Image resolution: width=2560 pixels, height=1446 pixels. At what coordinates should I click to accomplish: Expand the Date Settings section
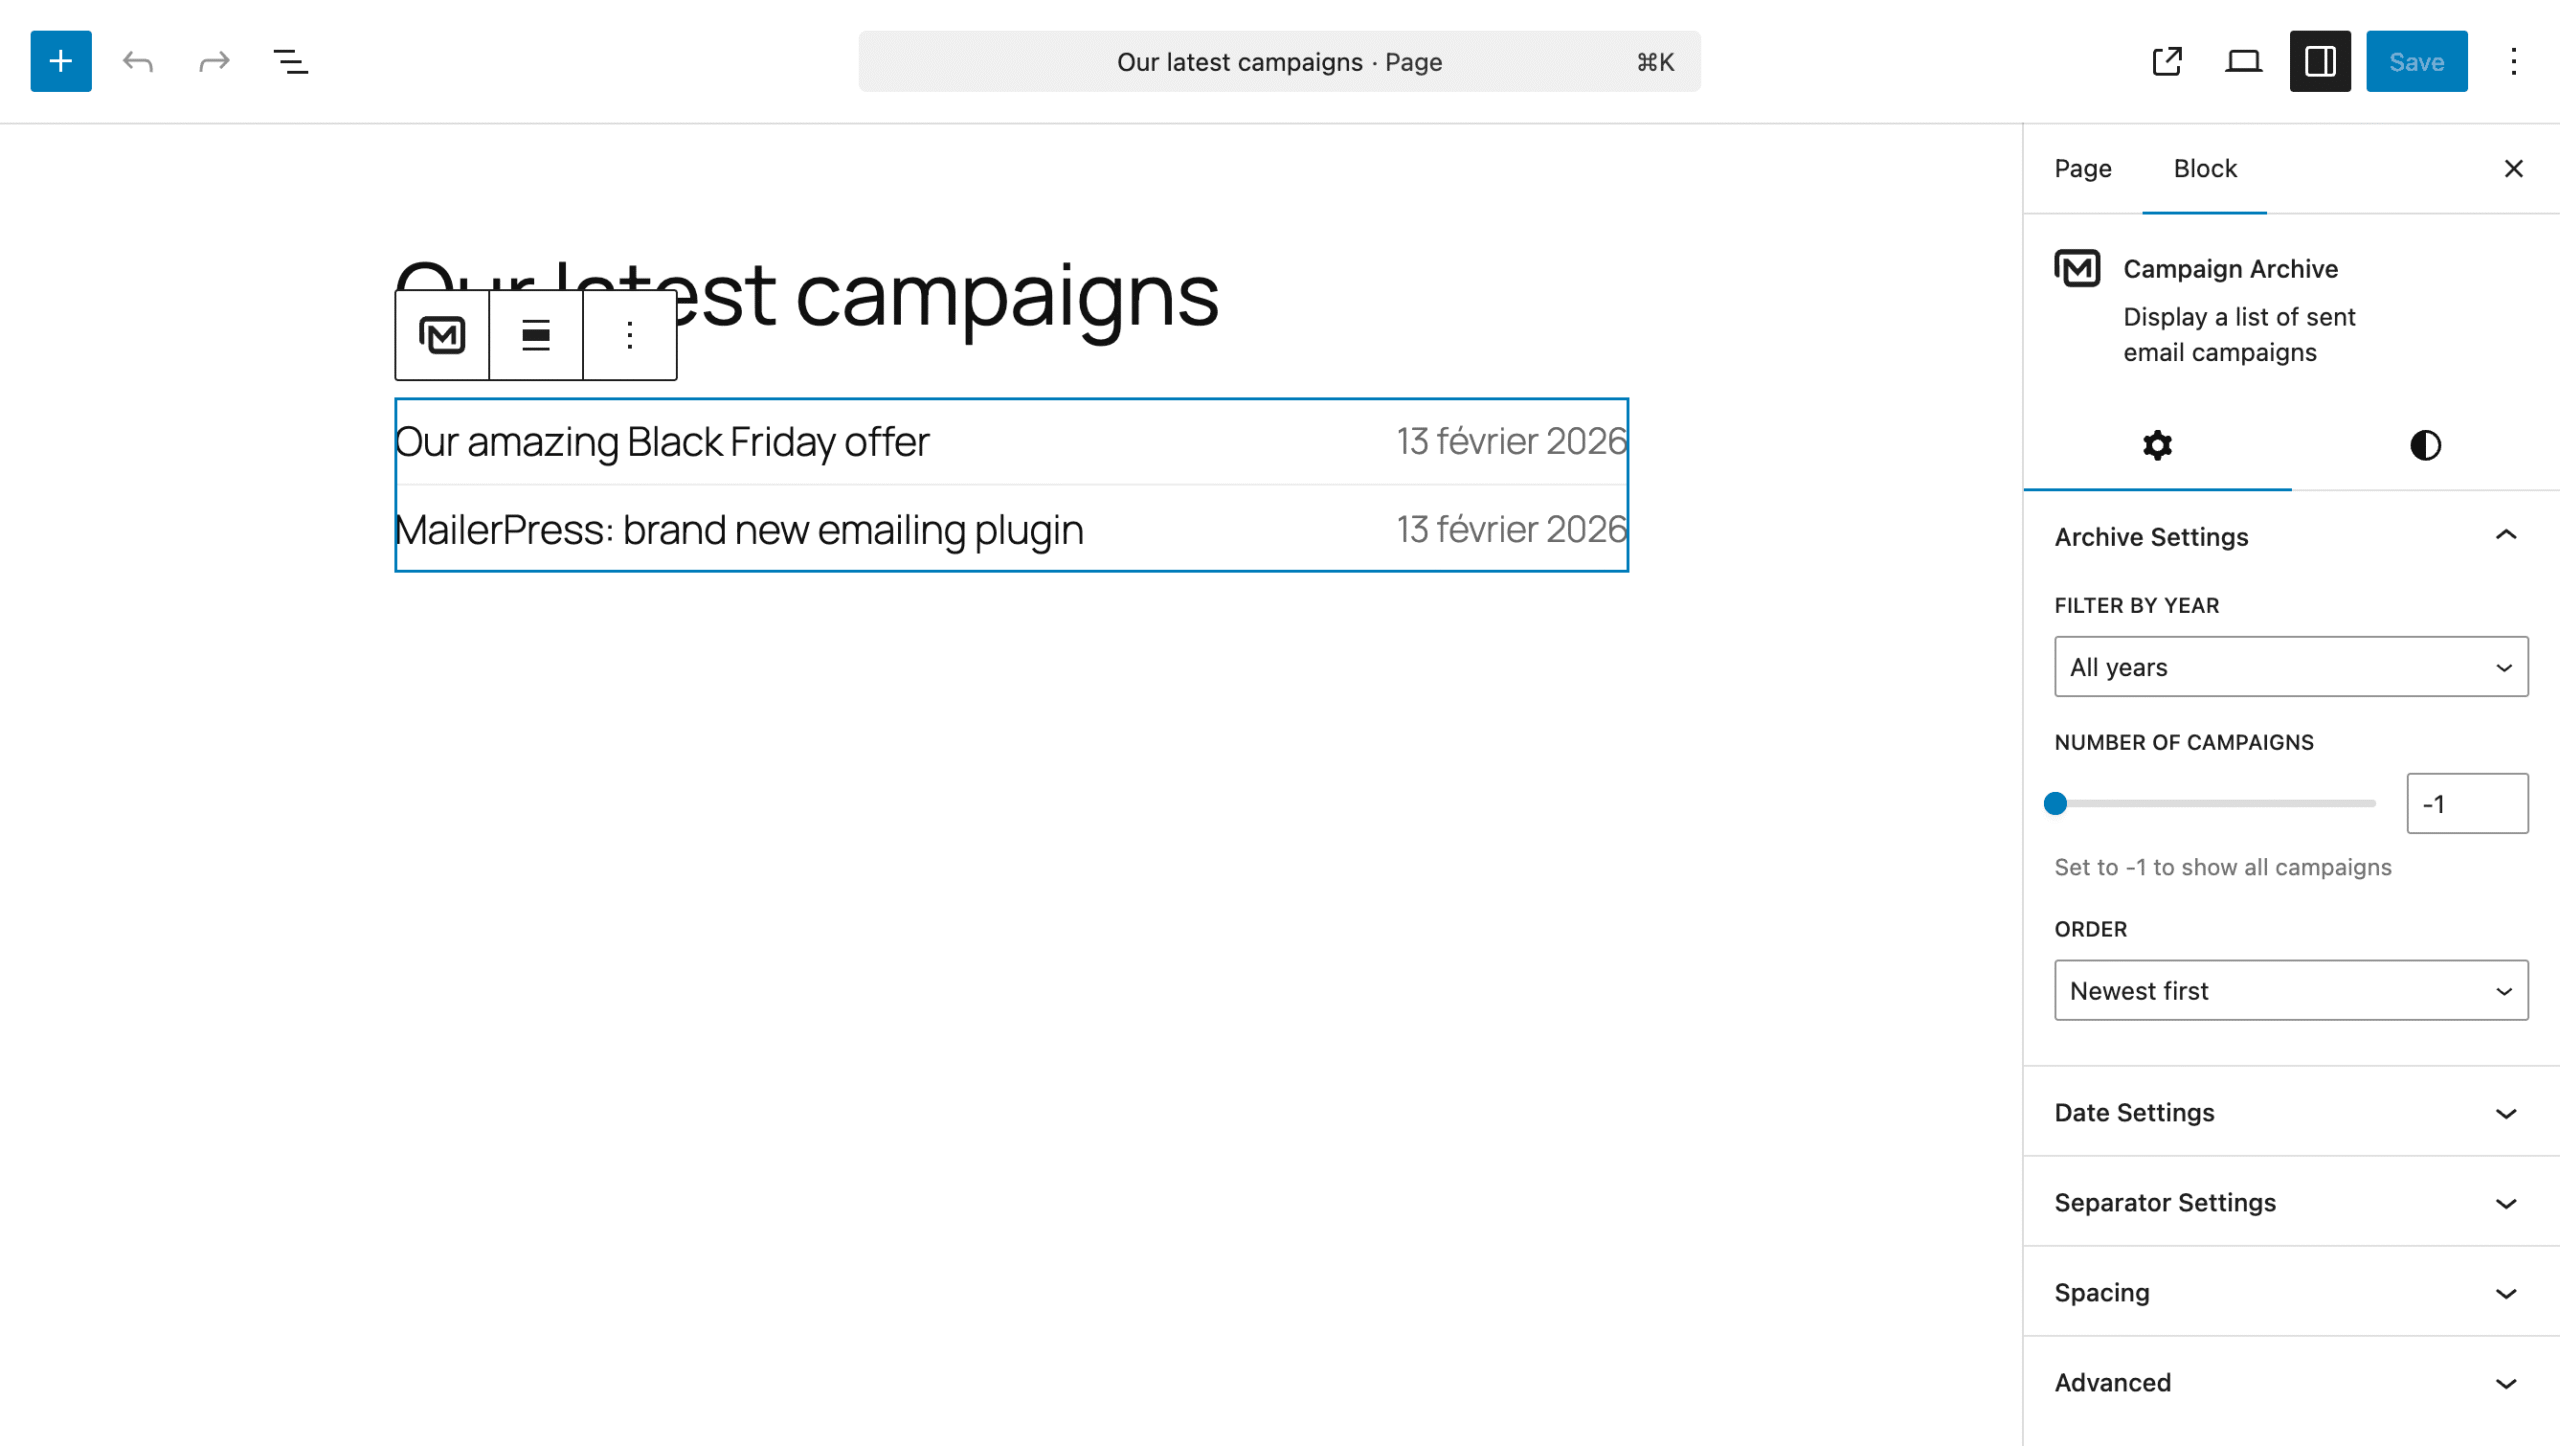[2289, 1112]
